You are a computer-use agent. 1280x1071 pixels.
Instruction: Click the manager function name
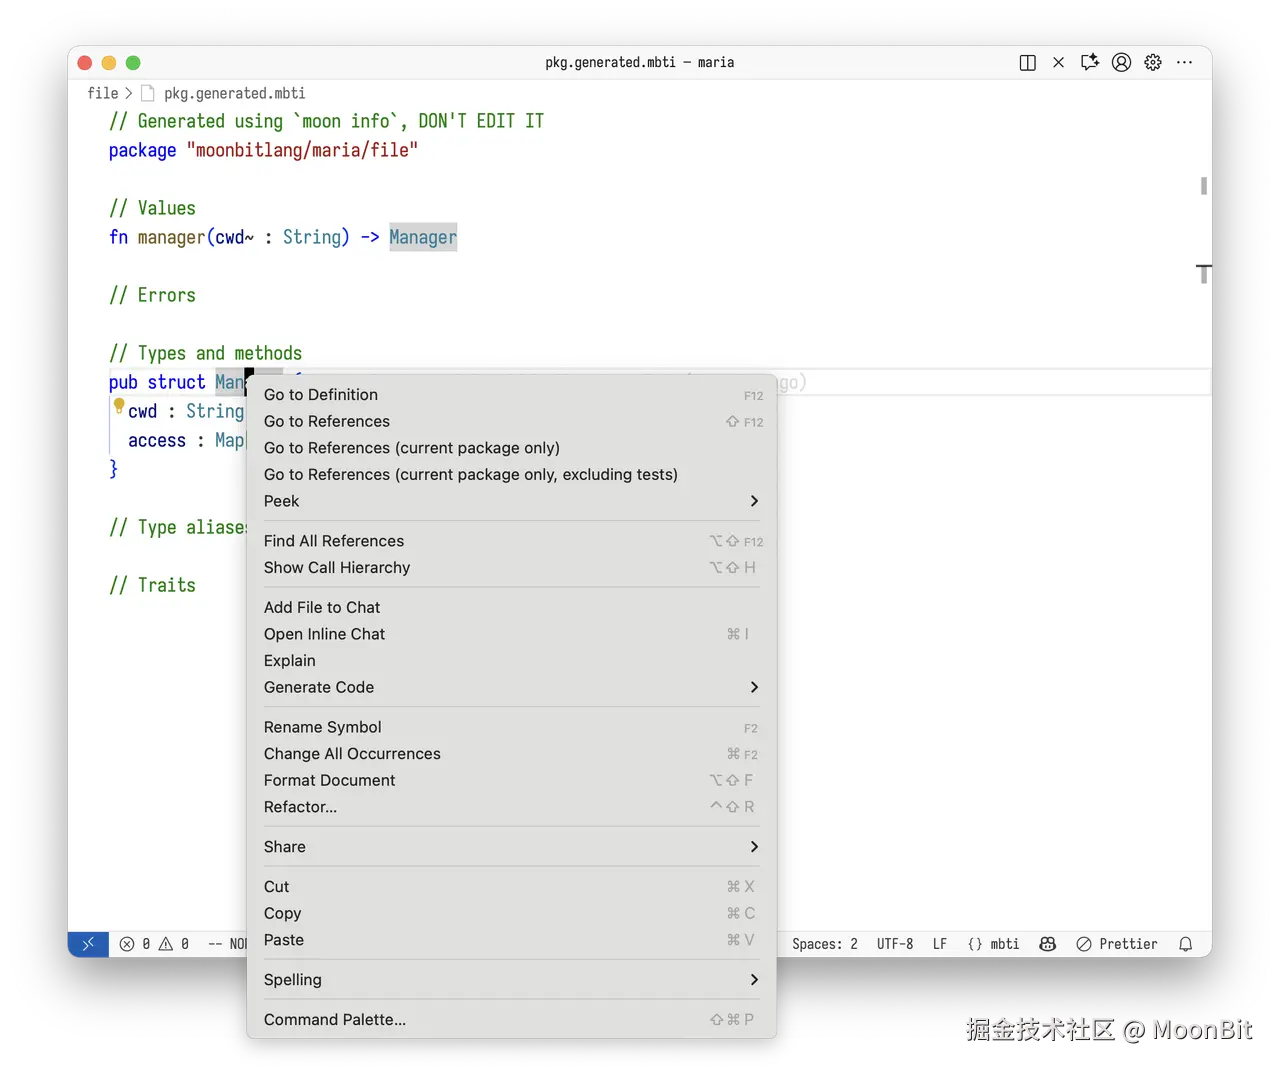click(171, 237)
